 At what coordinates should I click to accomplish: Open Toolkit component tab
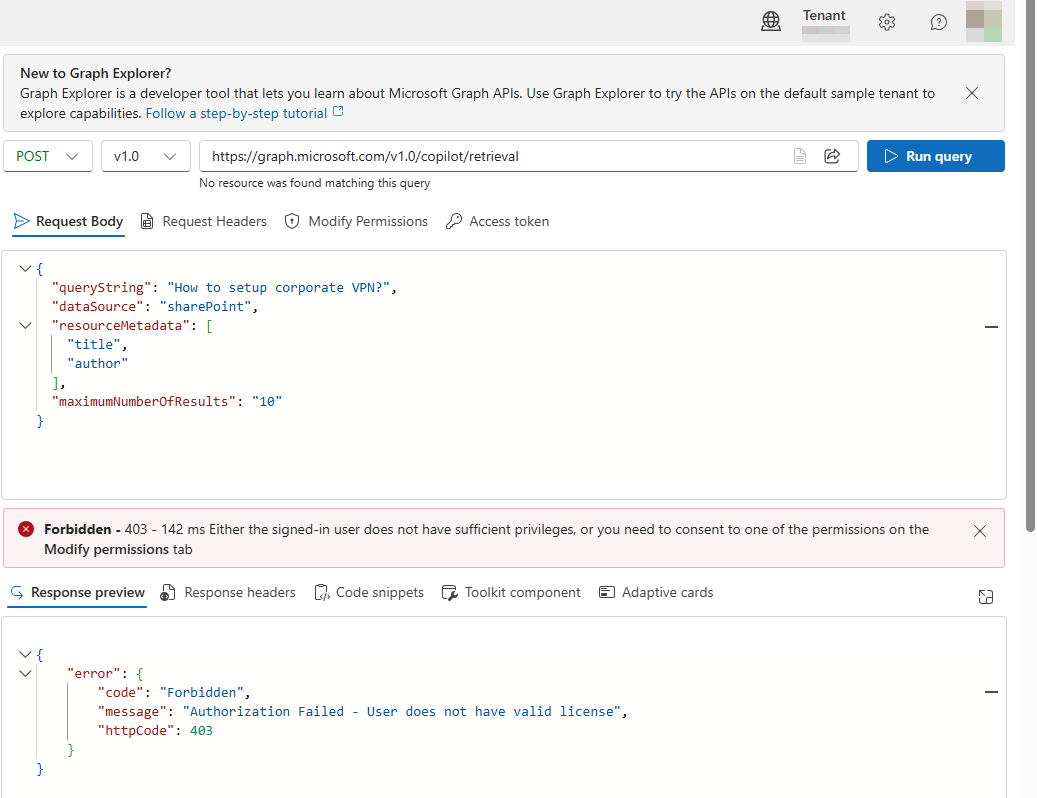tap(511, 592)
